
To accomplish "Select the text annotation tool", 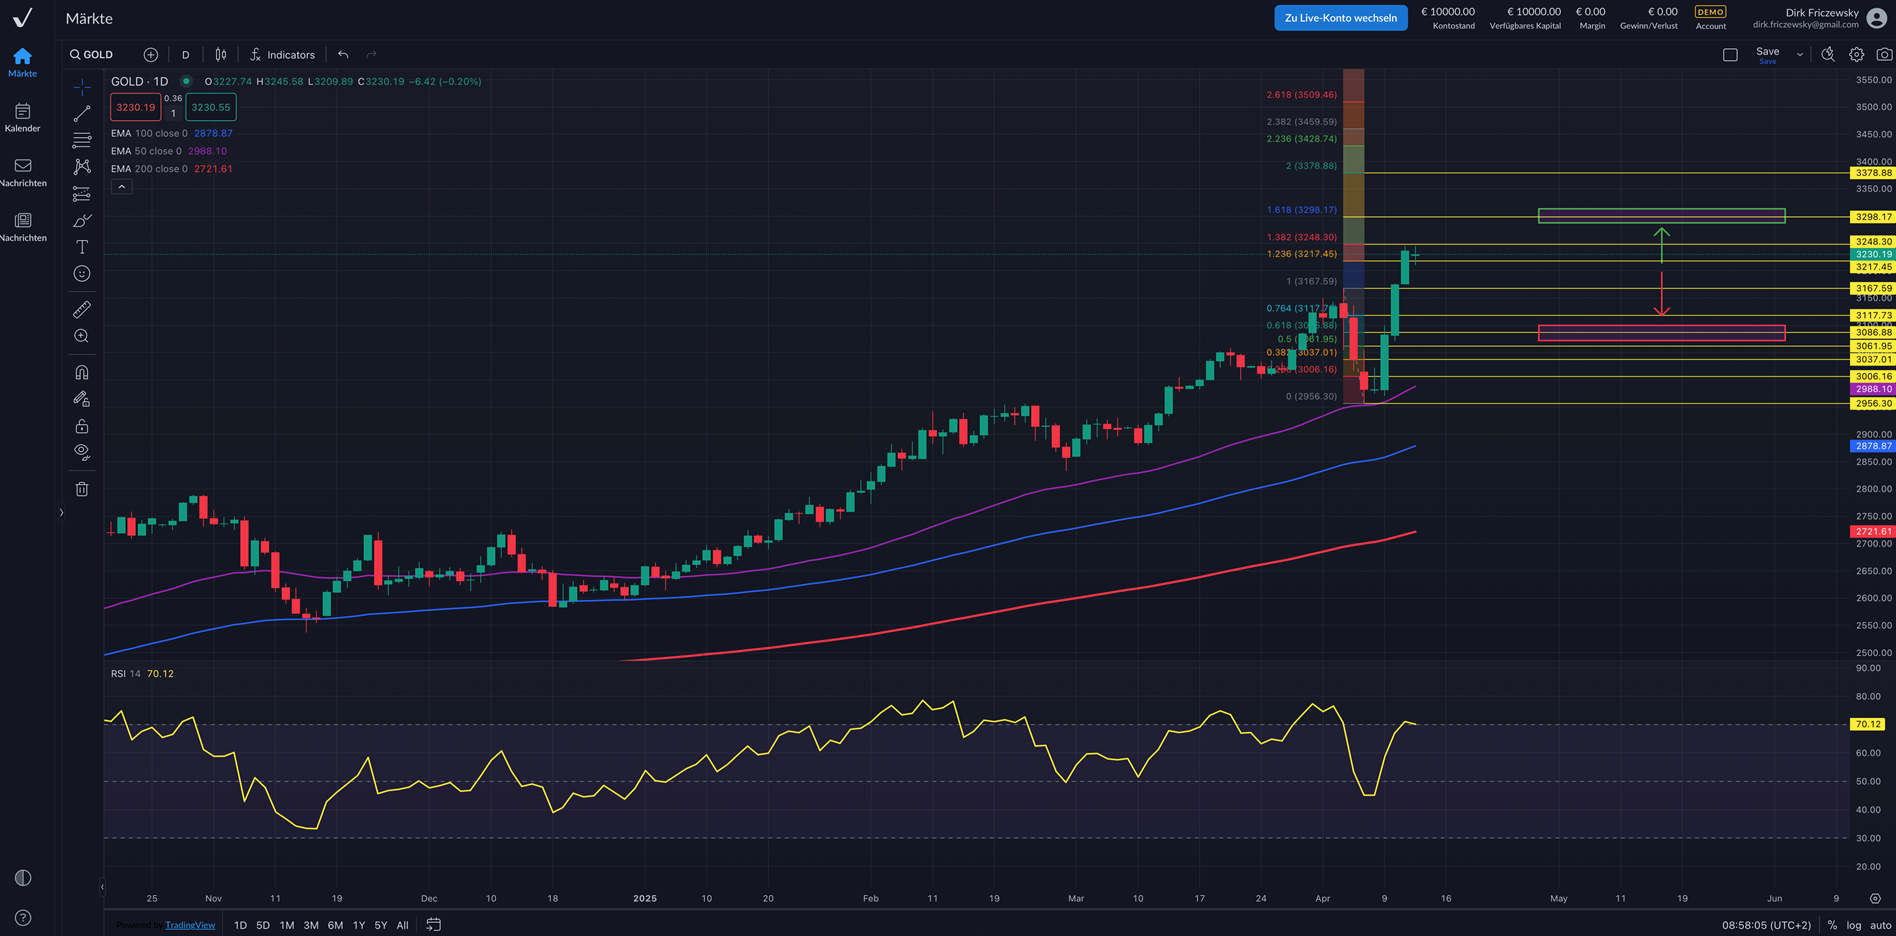I will coord(82,246).
